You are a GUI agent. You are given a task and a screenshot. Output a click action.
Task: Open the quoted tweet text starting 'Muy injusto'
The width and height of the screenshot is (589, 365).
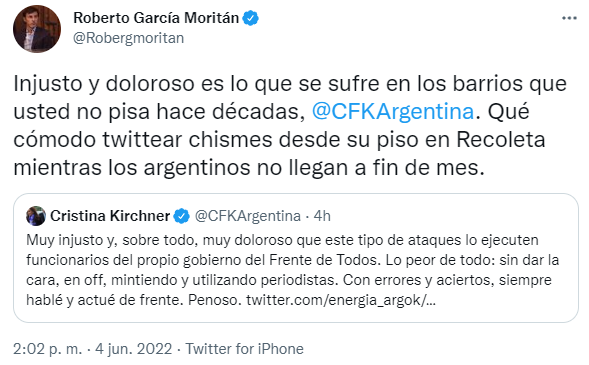292,270
